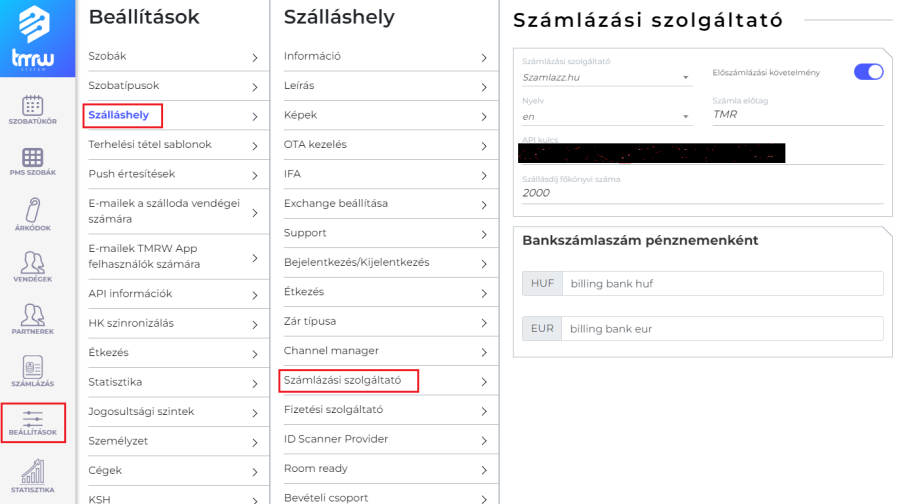Expand the Szobatípusok settings entry
The image size is (900, 504).
point(172,86)
